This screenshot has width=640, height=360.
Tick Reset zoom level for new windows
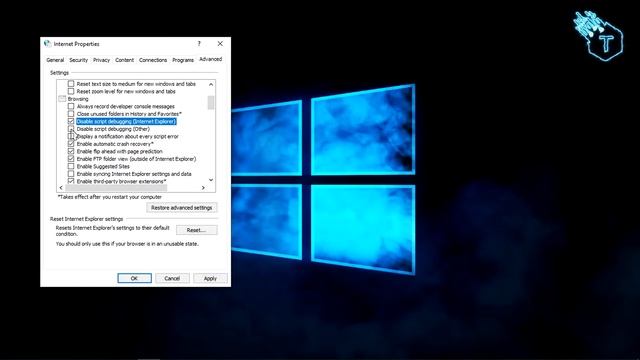pos(71,91)
